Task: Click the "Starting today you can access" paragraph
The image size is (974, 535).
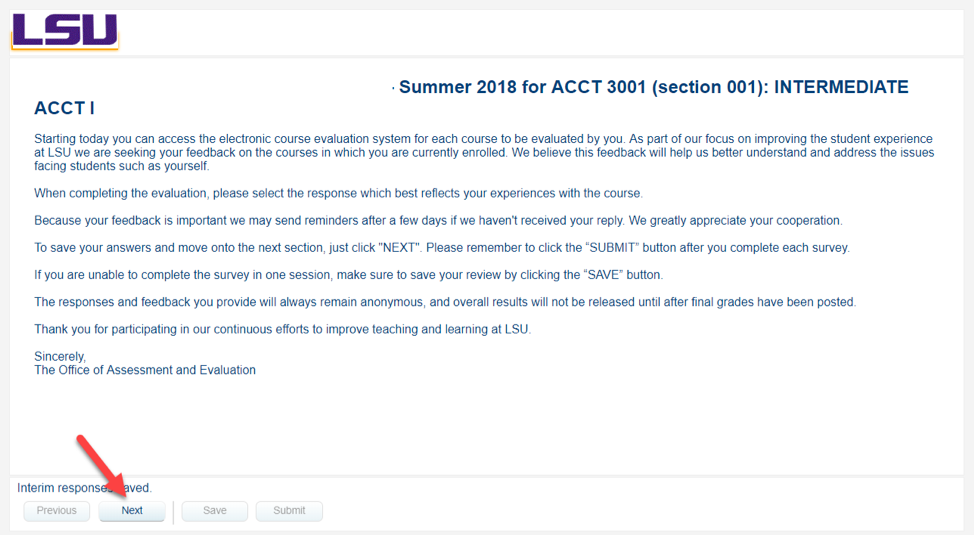Action: point(484,153)
